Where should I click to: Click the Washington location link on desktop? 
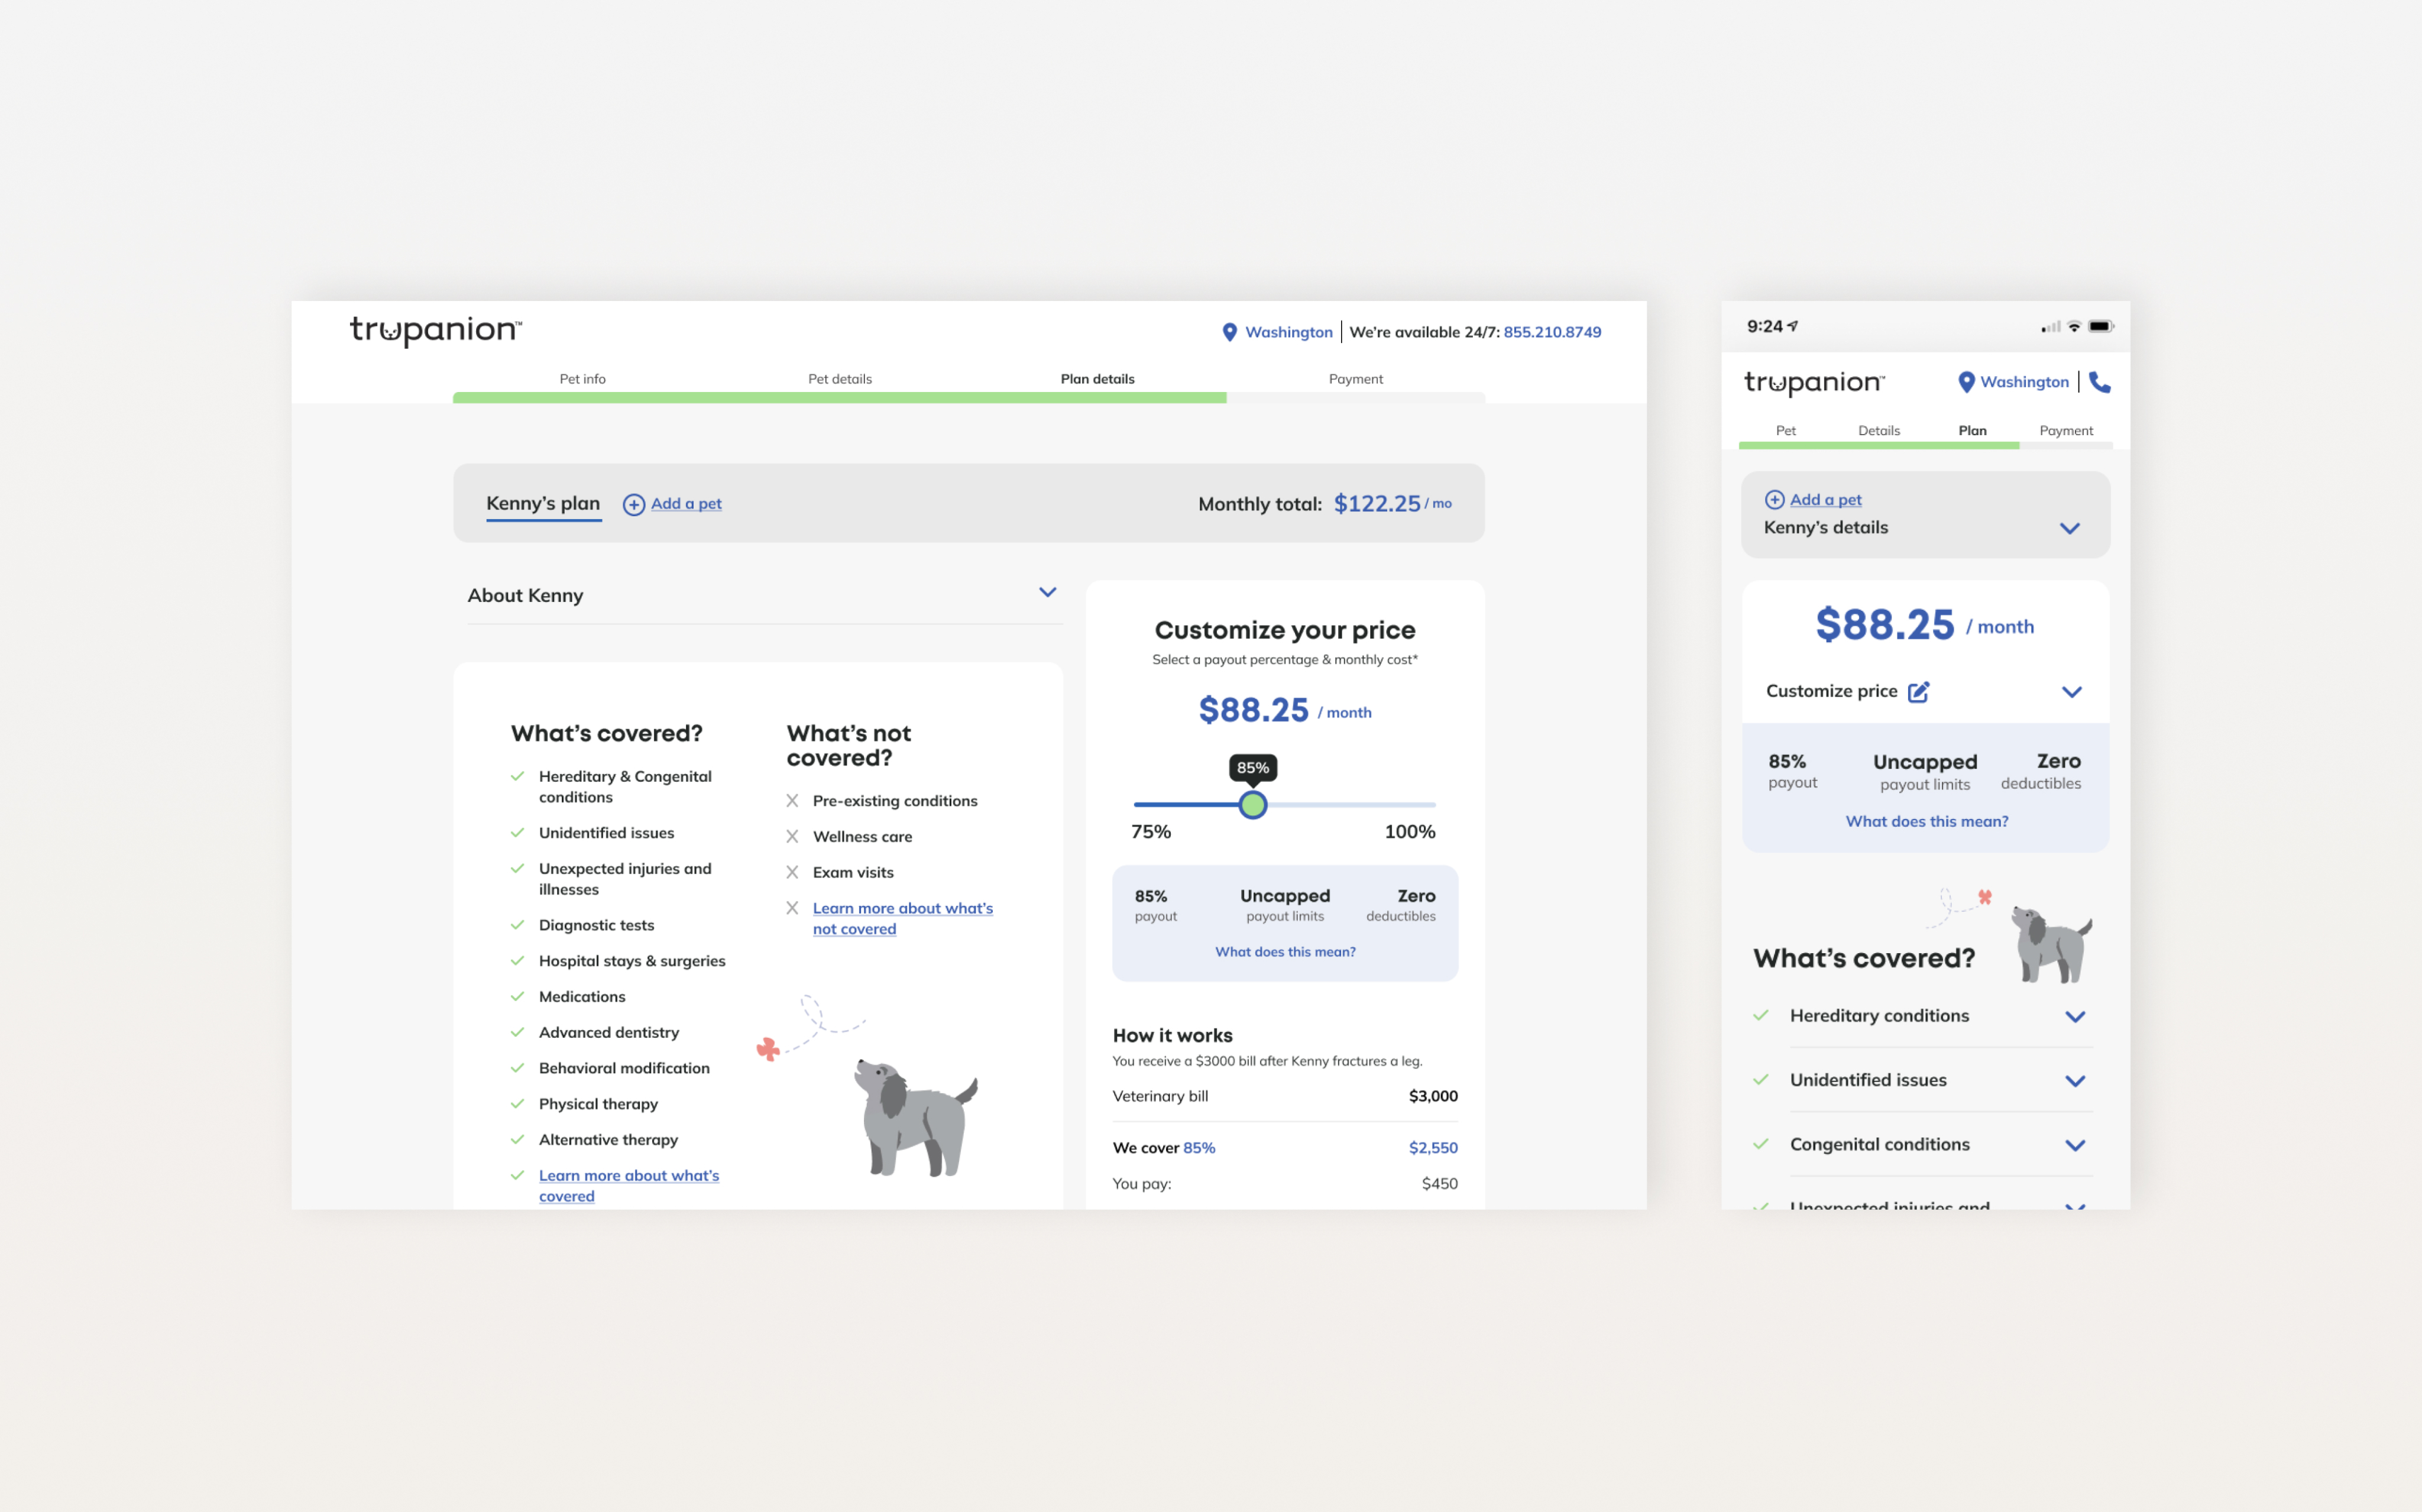point(1289,332)
